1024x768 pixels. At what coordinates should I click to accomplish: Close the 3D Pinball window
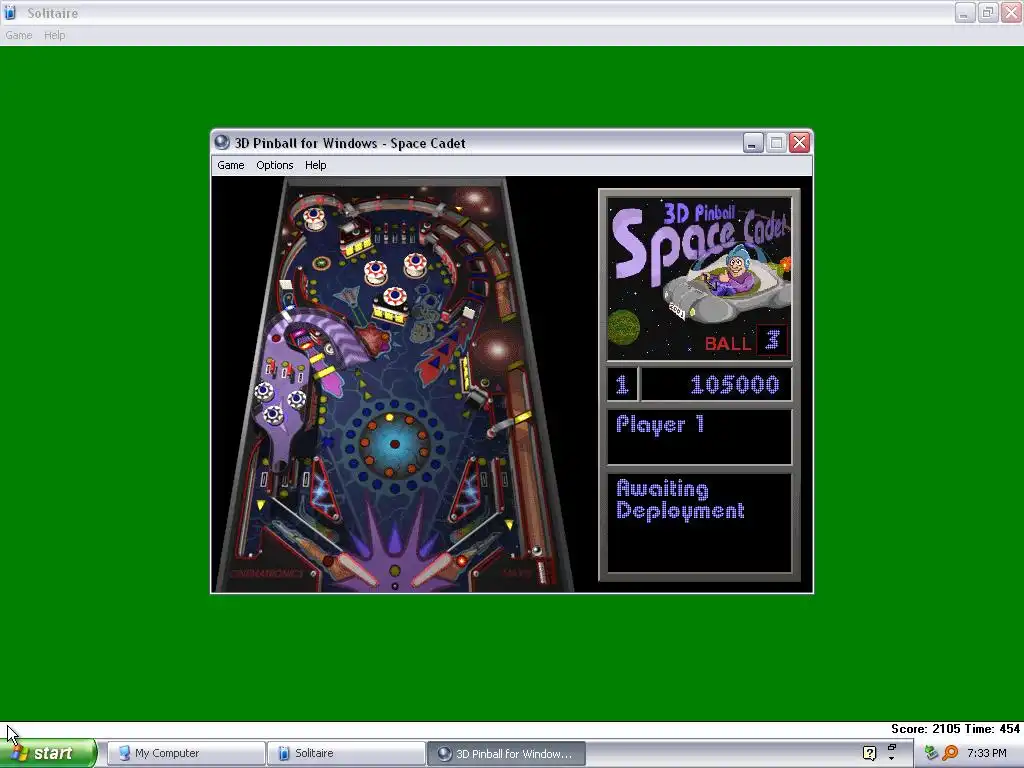coord(799,142)
